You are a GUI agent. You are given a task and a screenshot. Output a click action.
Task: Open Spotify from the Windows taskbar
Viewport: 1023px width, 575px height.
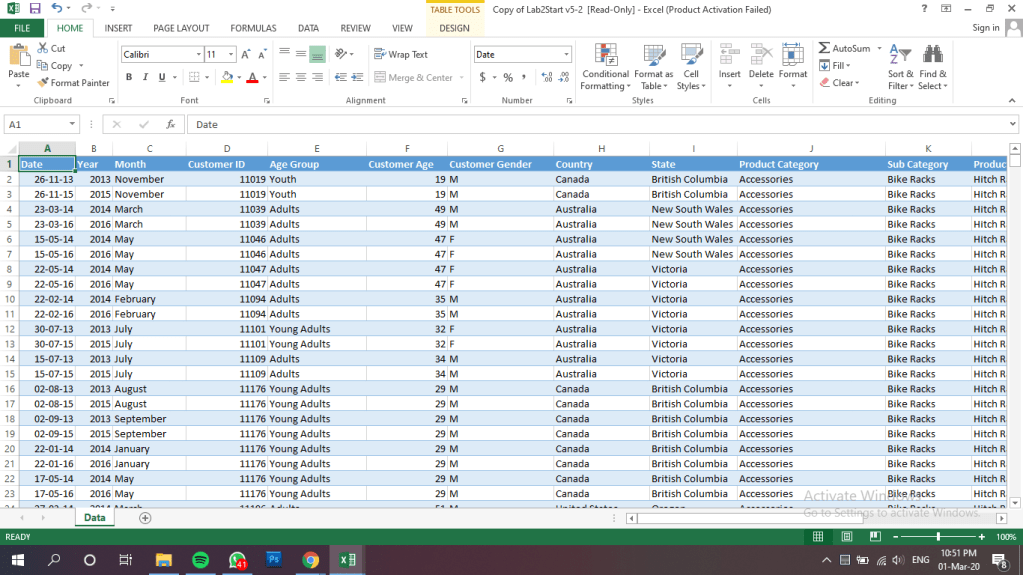(199, 560)
